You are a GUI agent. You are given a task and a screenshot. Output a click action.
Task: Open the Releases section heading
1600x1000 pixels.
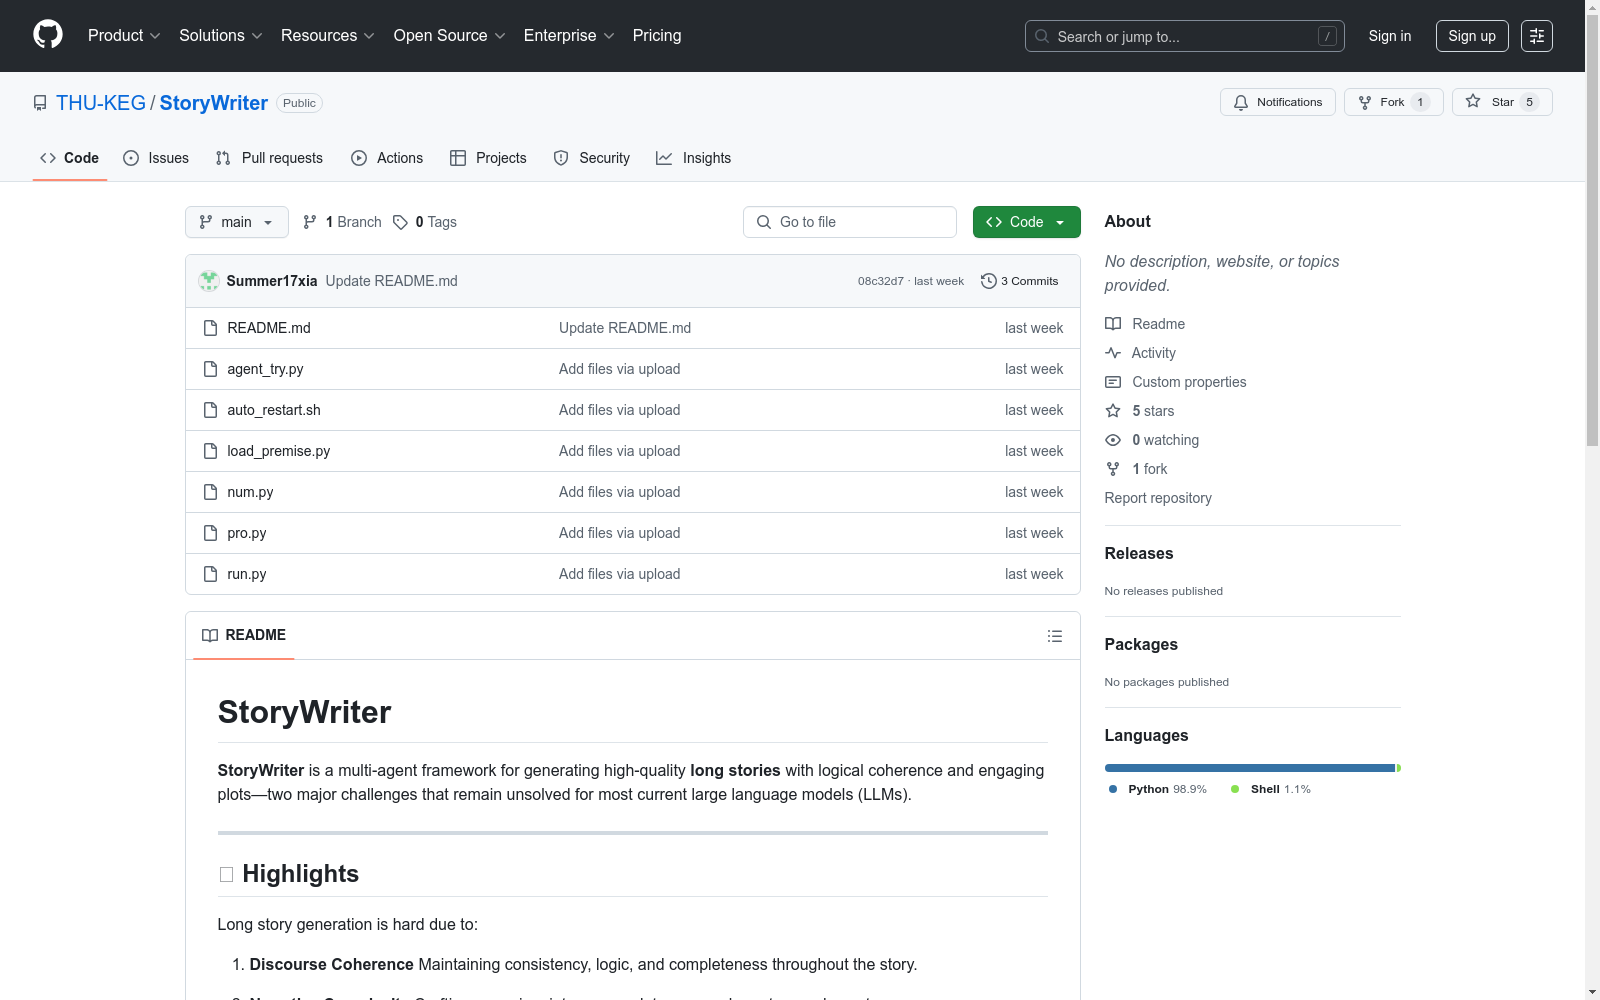pyautogui.click(x=1139, y=553)
